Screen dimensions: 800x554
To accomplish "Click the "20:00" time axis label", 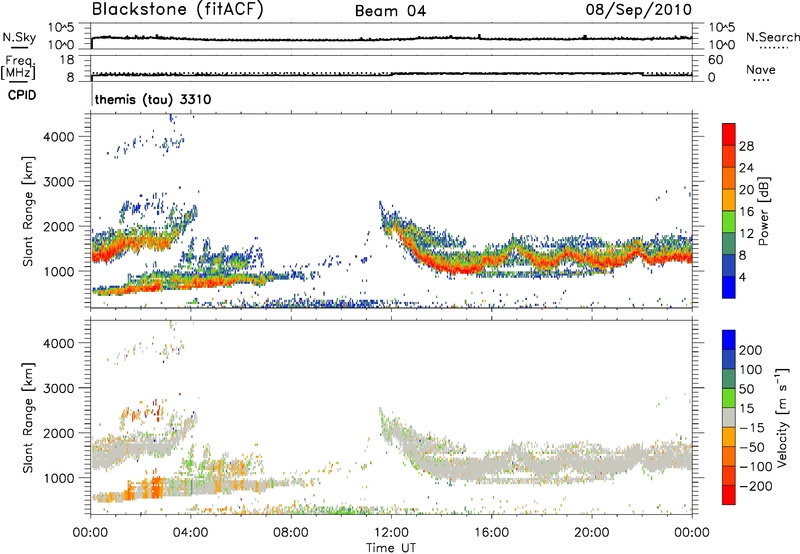I will point(591,533).
